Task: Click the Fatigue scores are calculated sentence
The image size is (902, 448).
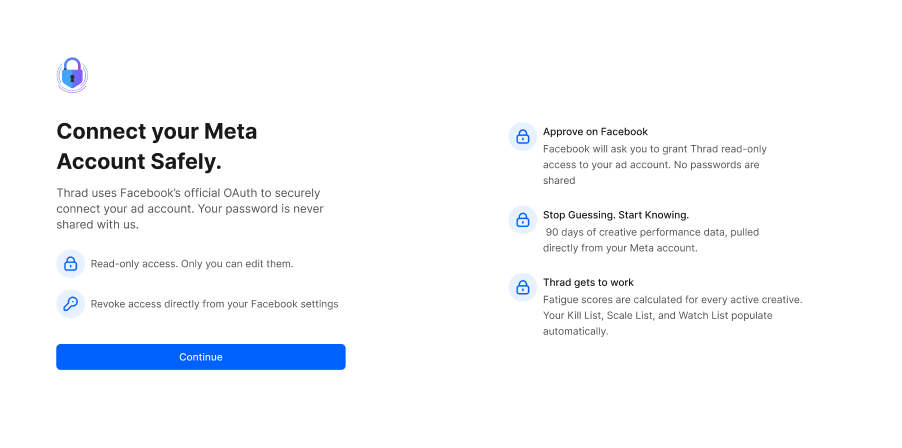Action: click(x=672, y=300)
